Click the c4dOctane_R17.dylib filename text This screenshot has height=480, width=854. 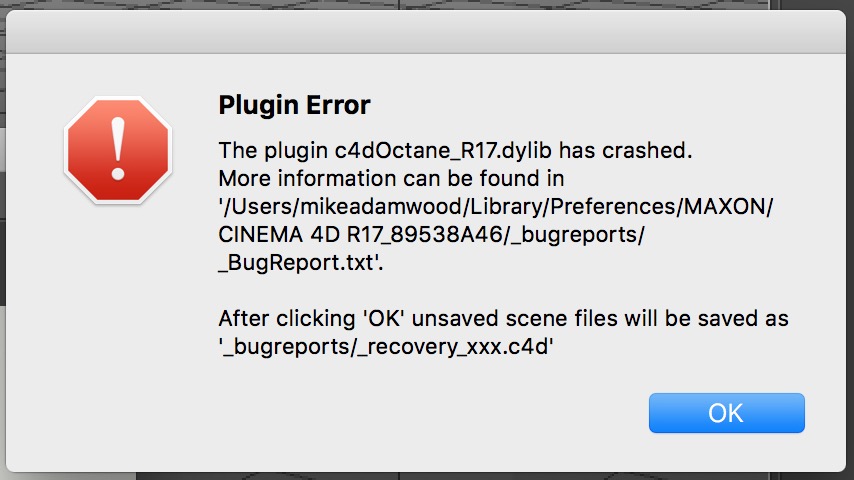pos(440,152)
